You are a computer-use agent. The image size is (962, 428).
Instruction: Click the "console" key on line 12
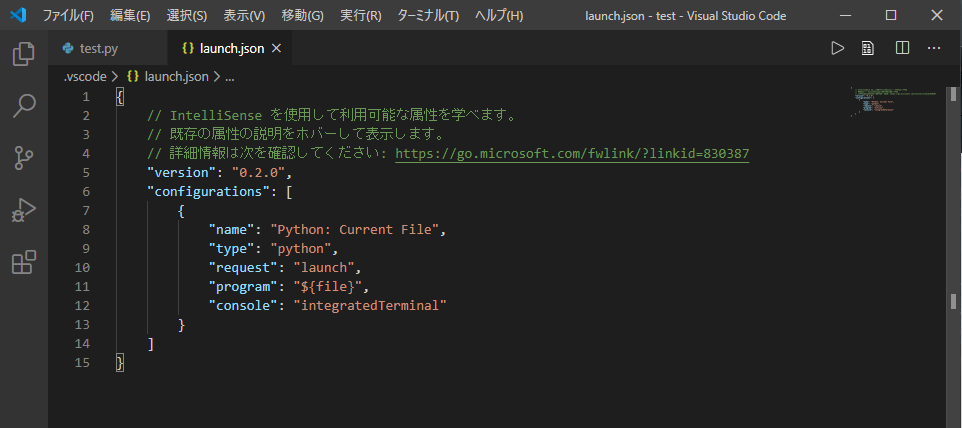tap(243, 305)
